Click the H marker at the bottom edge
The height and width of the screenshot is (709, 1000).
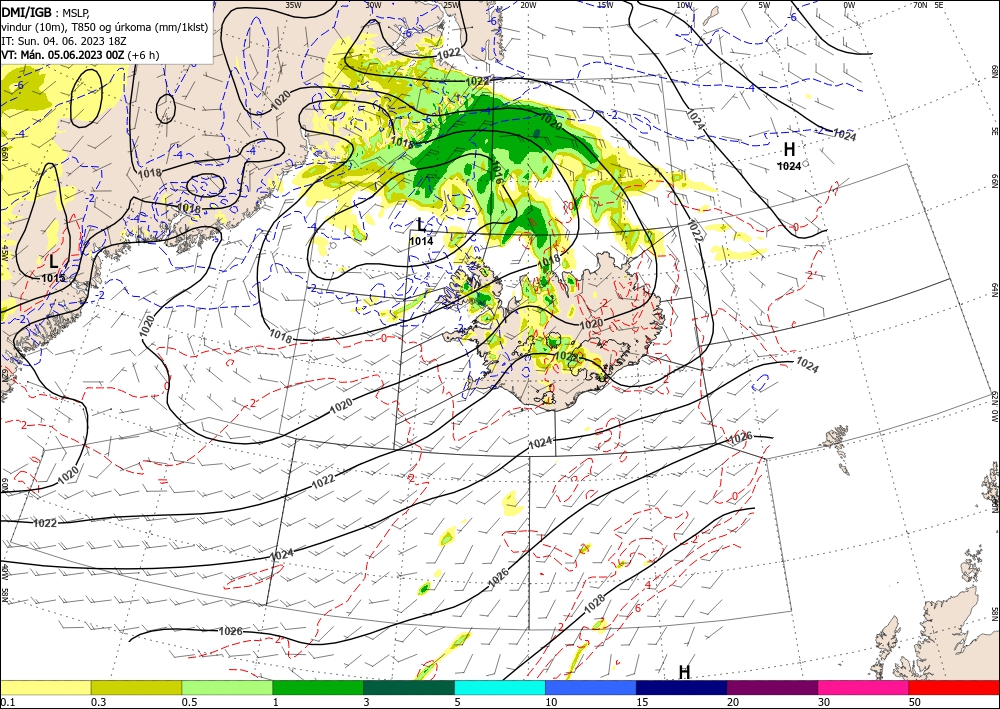click(684, 672)
